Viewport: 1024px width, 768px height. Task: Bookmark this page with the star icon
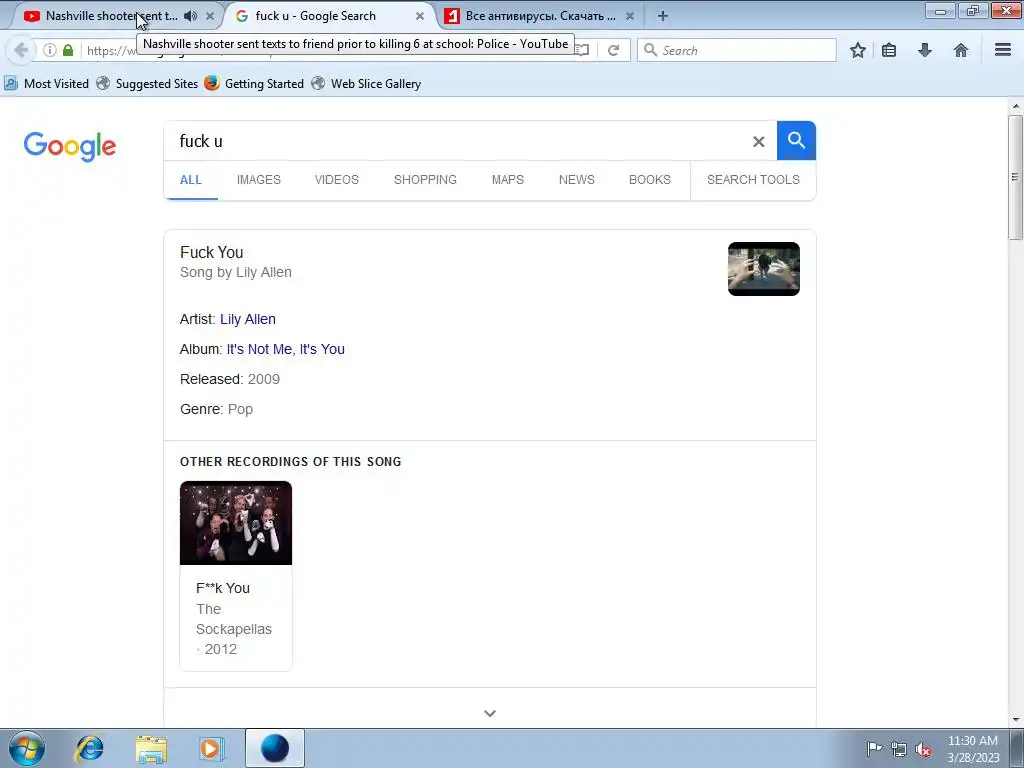857,50
